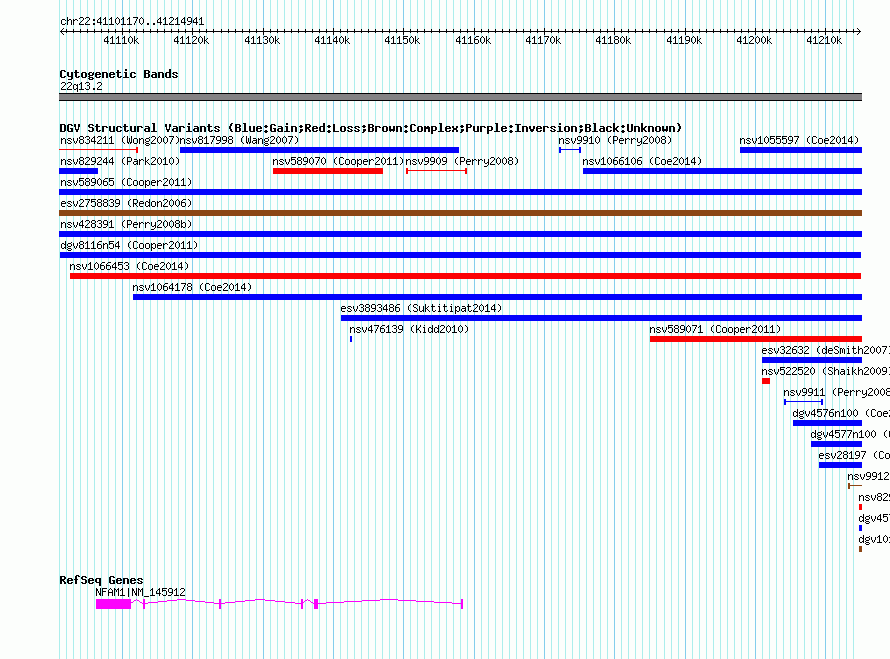Viewport: 890px width, 659px height.
Task: Click the nsv589071 (Cooper2011) text label
Action: 715,329
